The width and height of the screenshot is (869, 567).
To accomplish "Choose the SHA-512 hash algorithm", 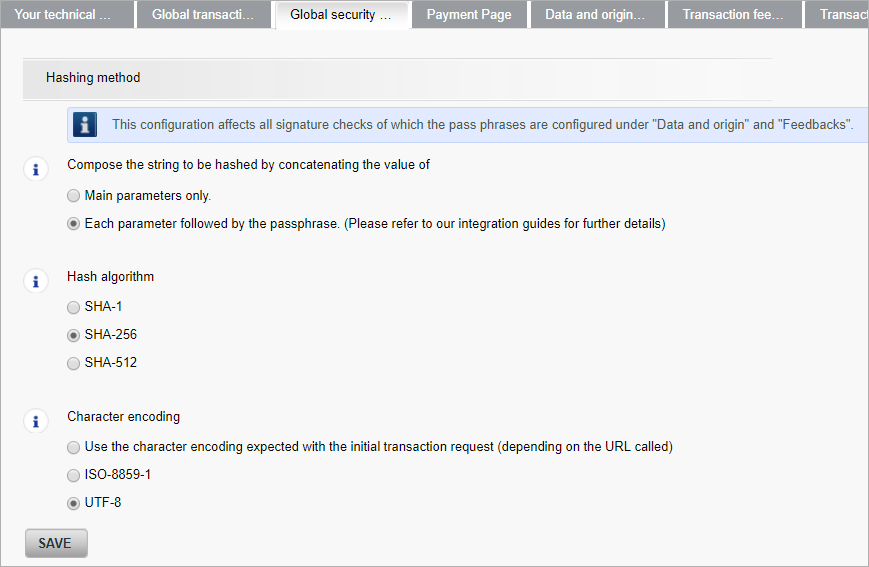I will (73, 363).
